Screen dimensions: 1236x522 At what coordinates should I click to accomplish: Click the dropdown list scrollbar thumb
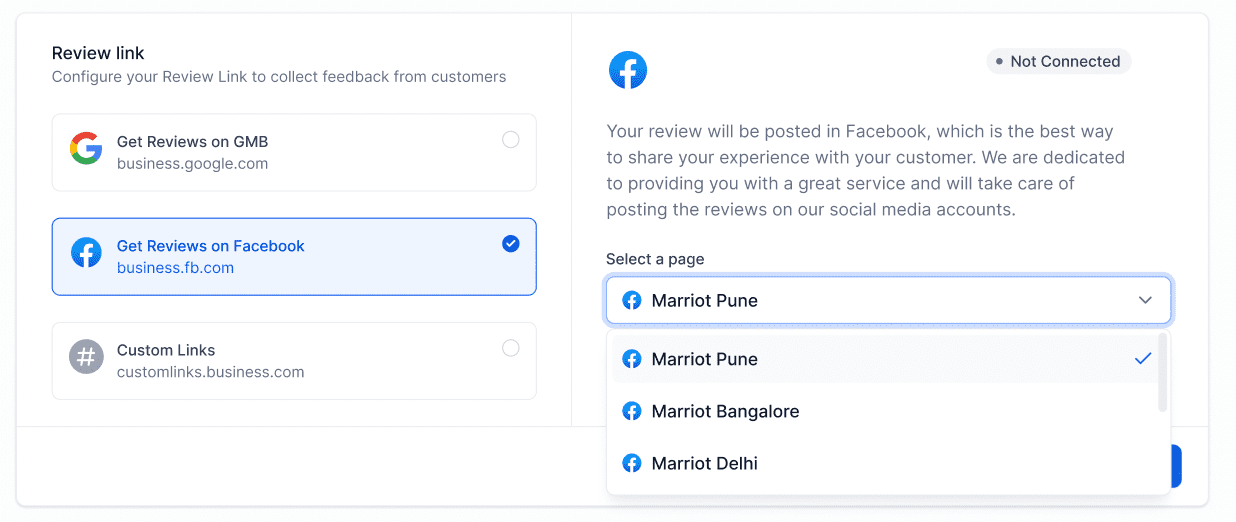point(1162,372)
